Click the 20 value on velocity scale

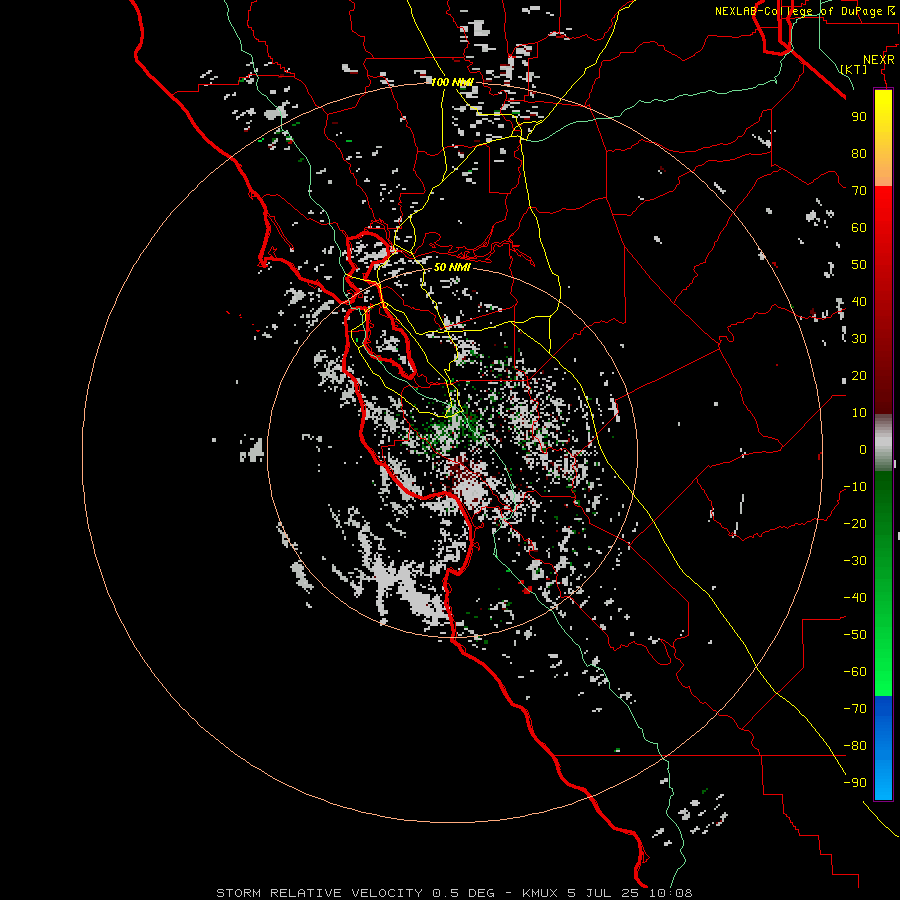point(859,375)
